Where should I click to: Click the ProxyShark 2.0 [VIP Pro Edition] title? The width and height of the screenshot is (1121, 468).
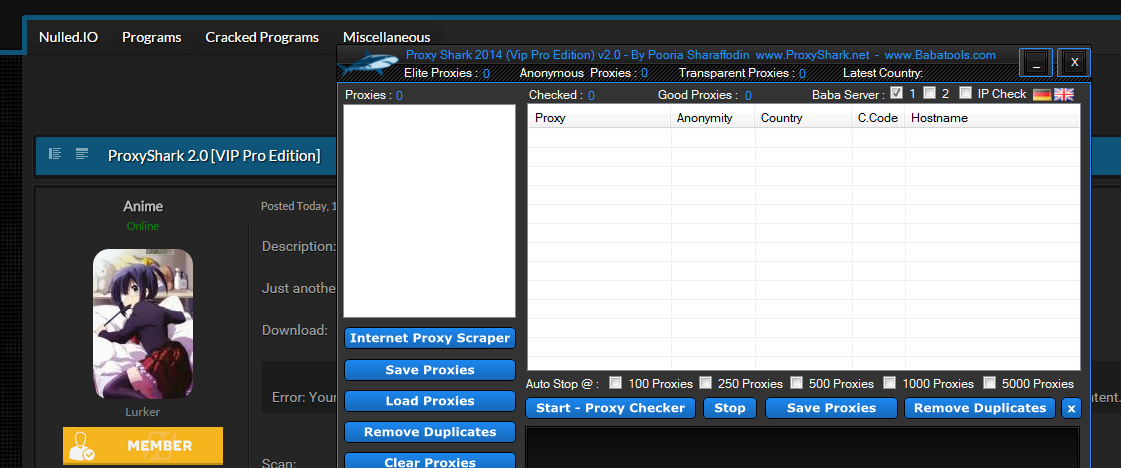pos(214,155)
